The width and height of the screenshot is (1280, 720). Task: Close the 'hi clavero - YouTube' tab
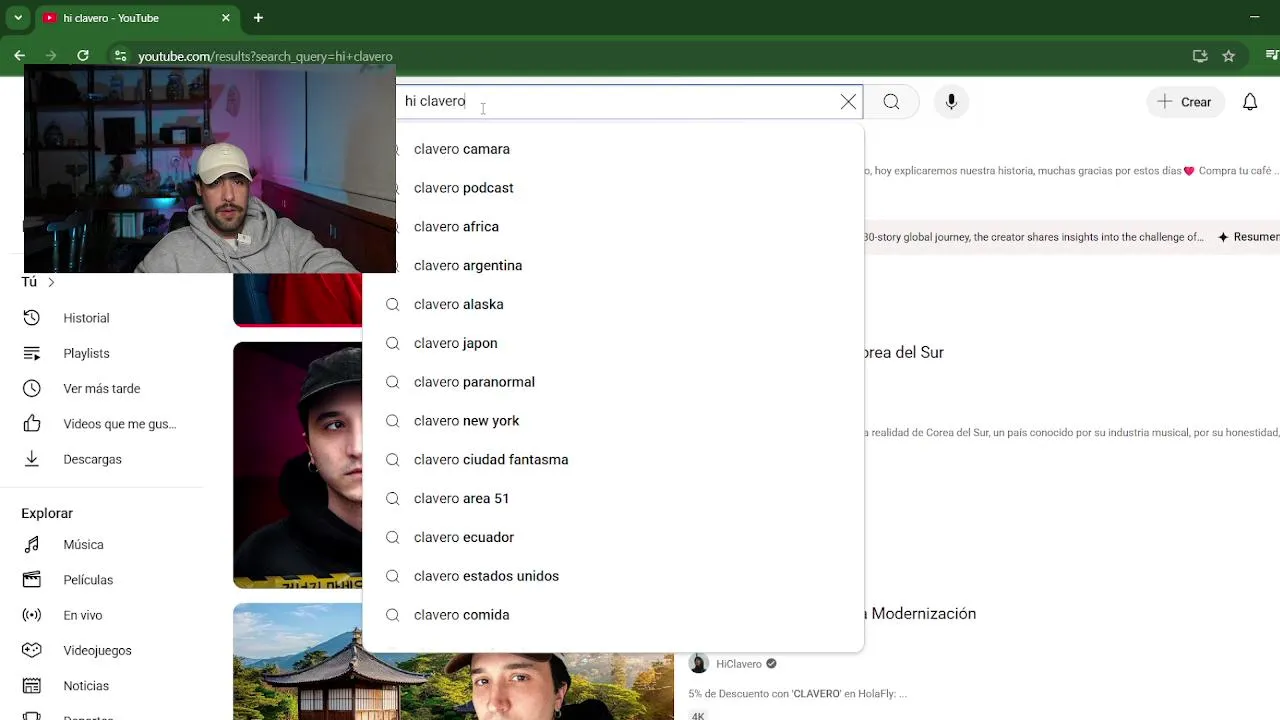pyautogui.click(x=226, y=18)
